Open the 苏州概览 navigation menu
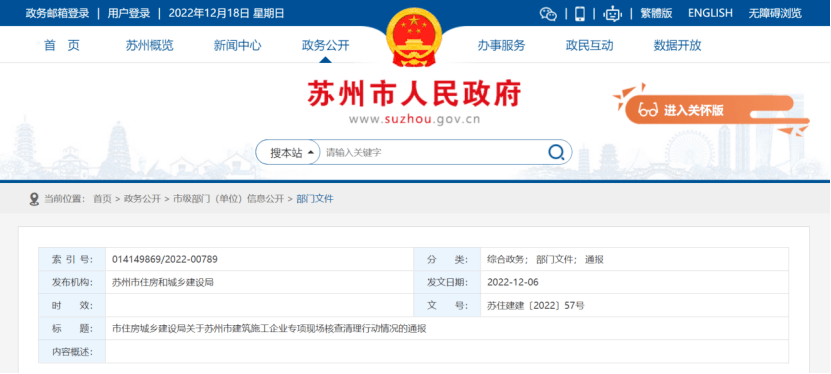This screenshot has width=831, height=374. (149, 46)
